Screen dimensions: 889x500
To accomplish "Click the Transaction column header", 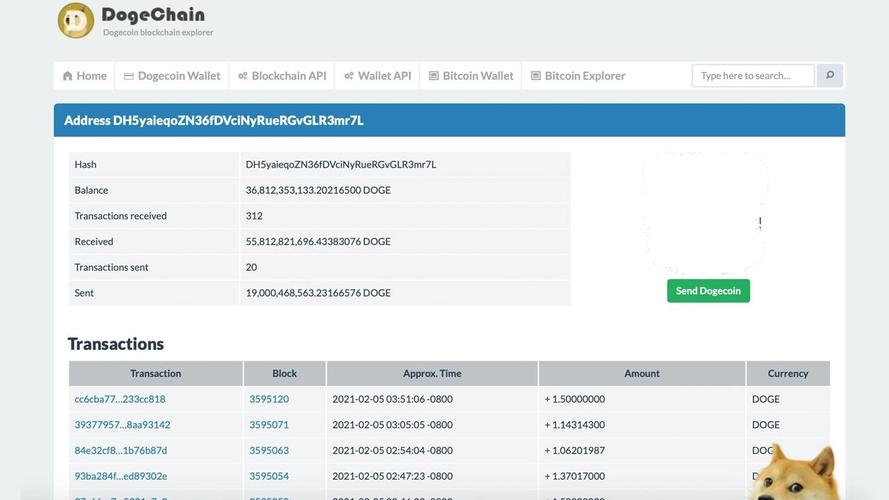I will [x=156, y=374].
